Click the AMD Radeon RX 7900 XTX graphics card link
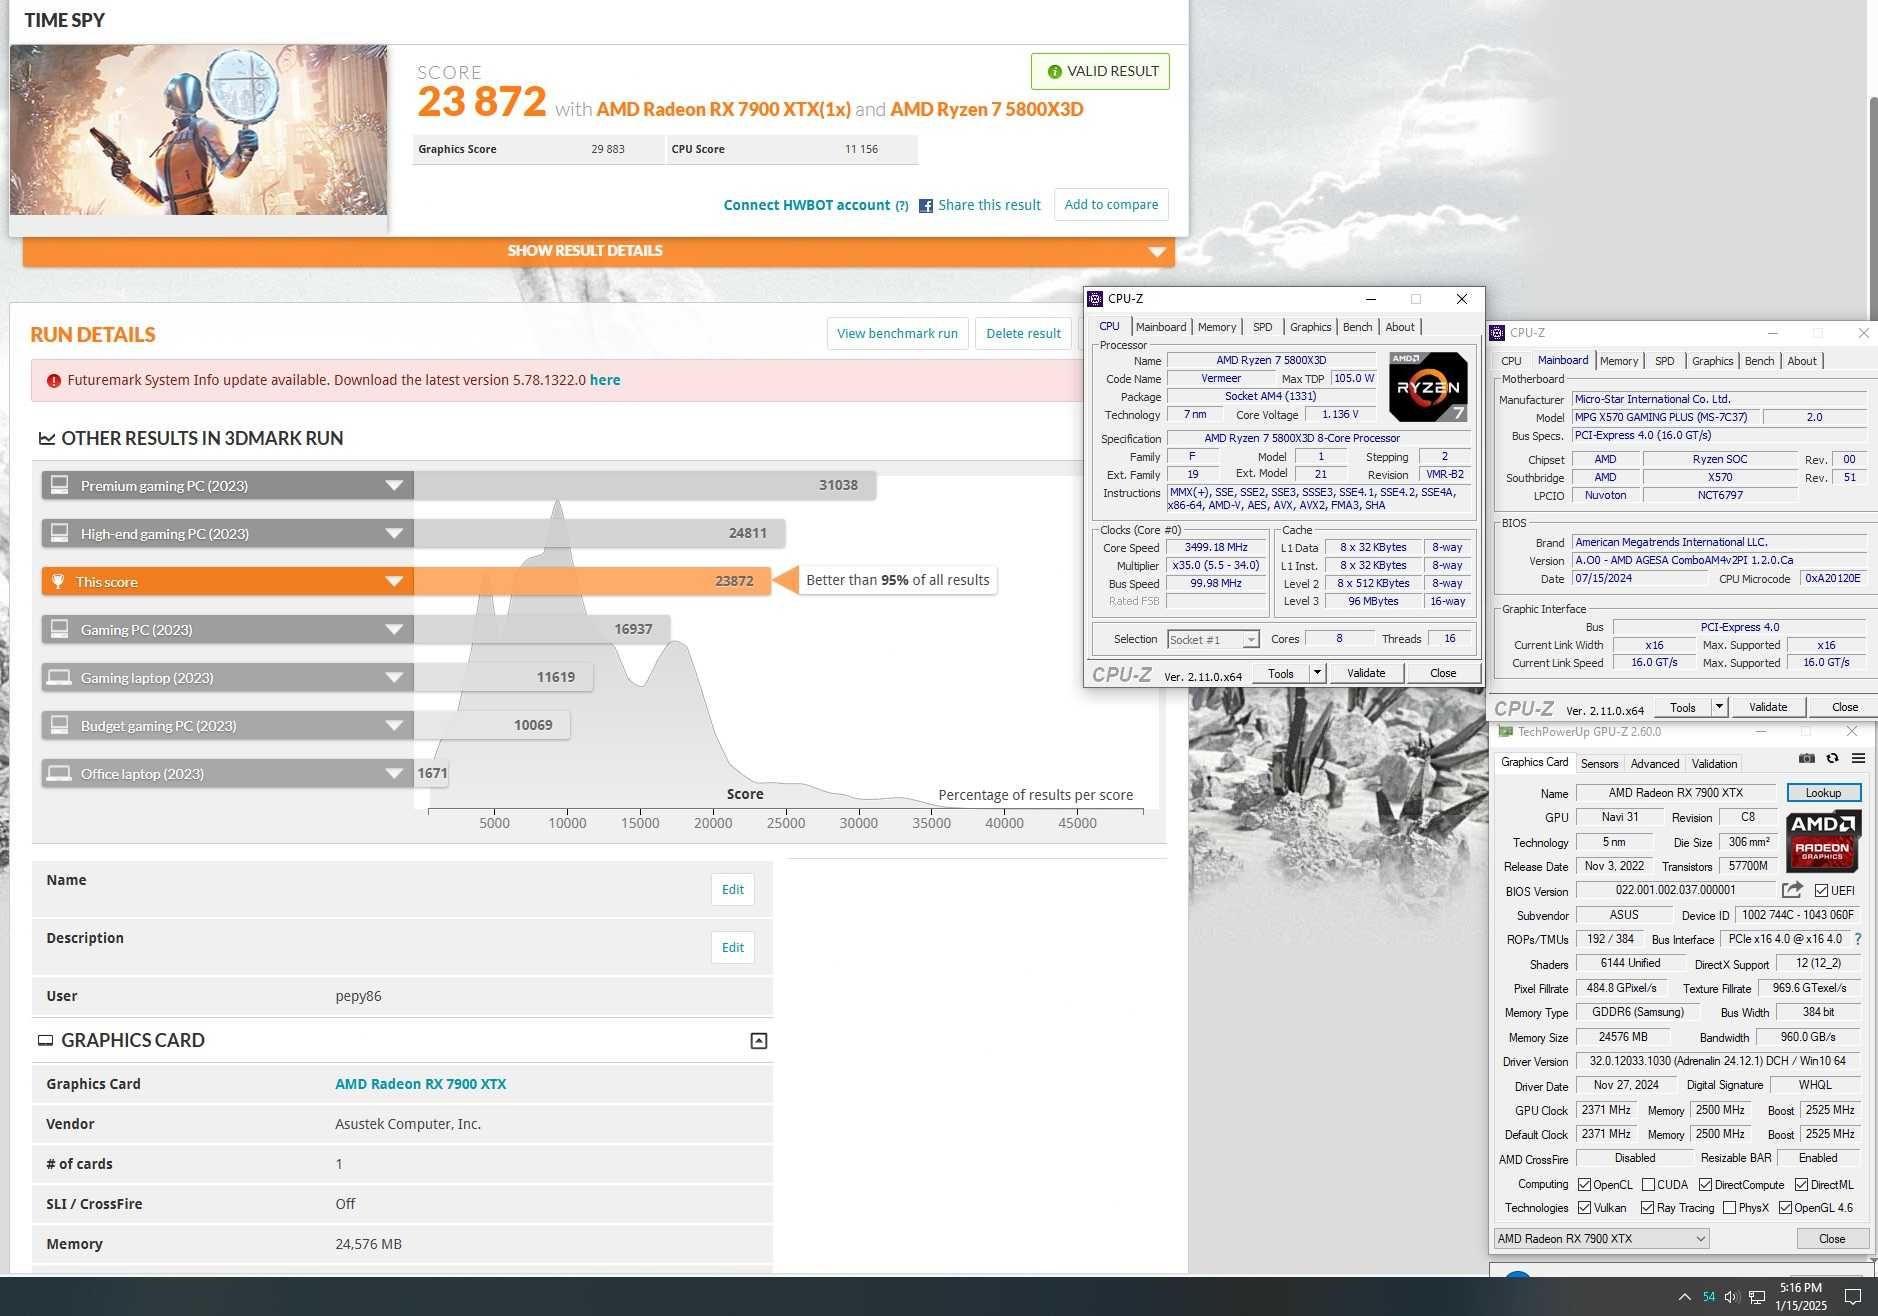The height and width of the screenshot is (1316, 1878). coord(420,1084)
